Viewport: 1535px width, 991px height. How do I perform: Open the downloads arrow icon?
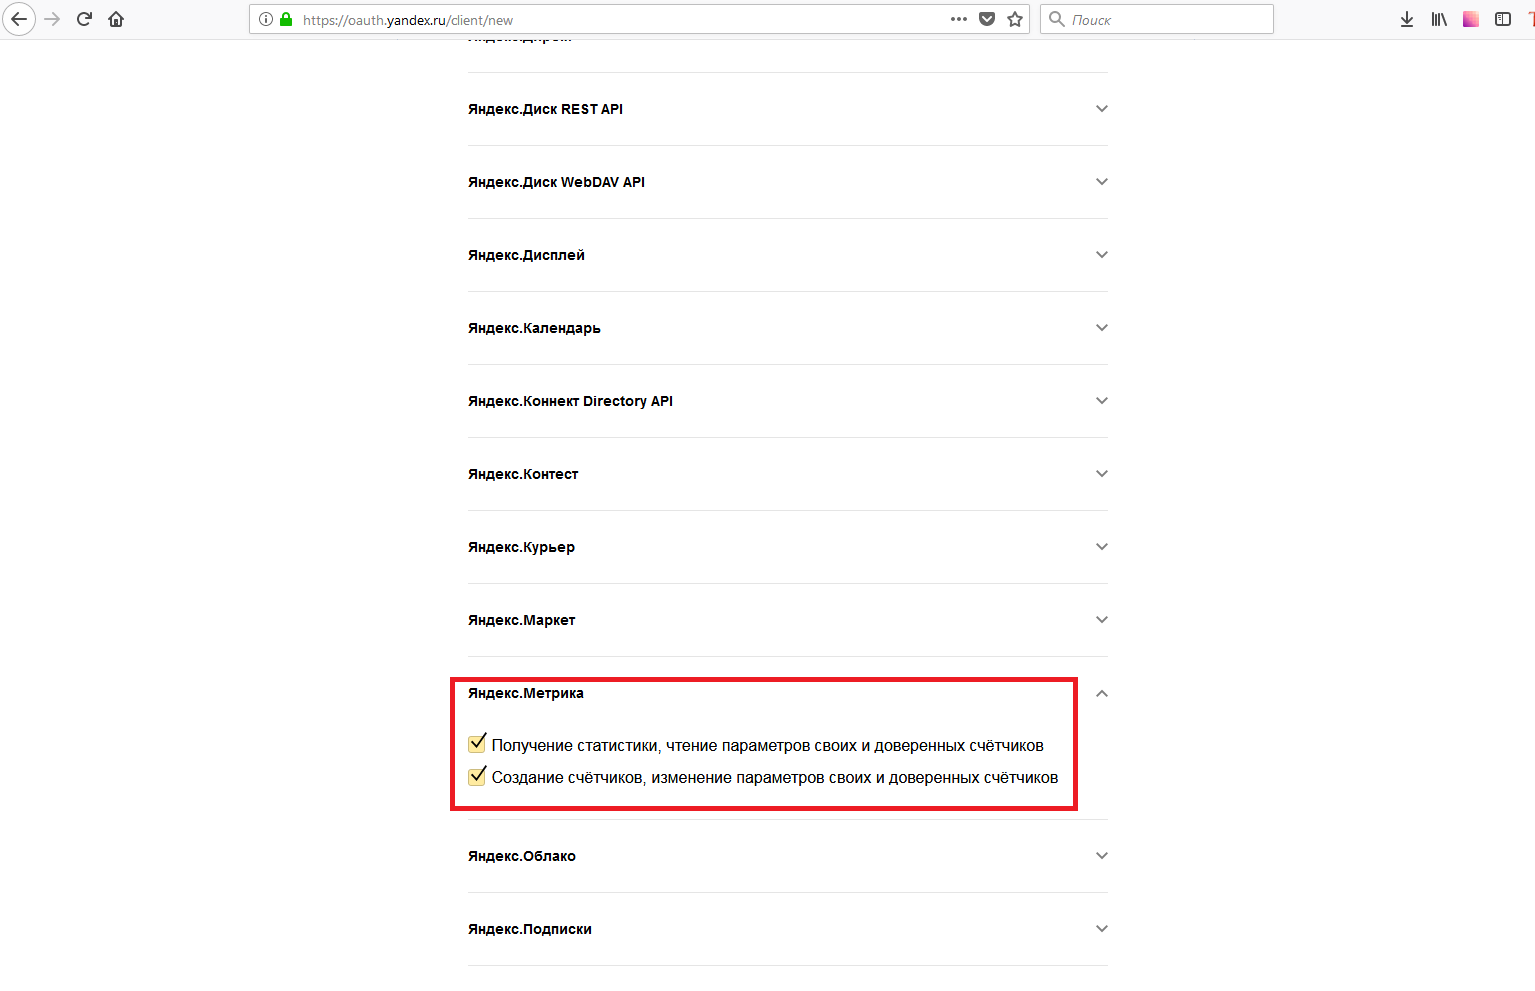coord(1407,19)
